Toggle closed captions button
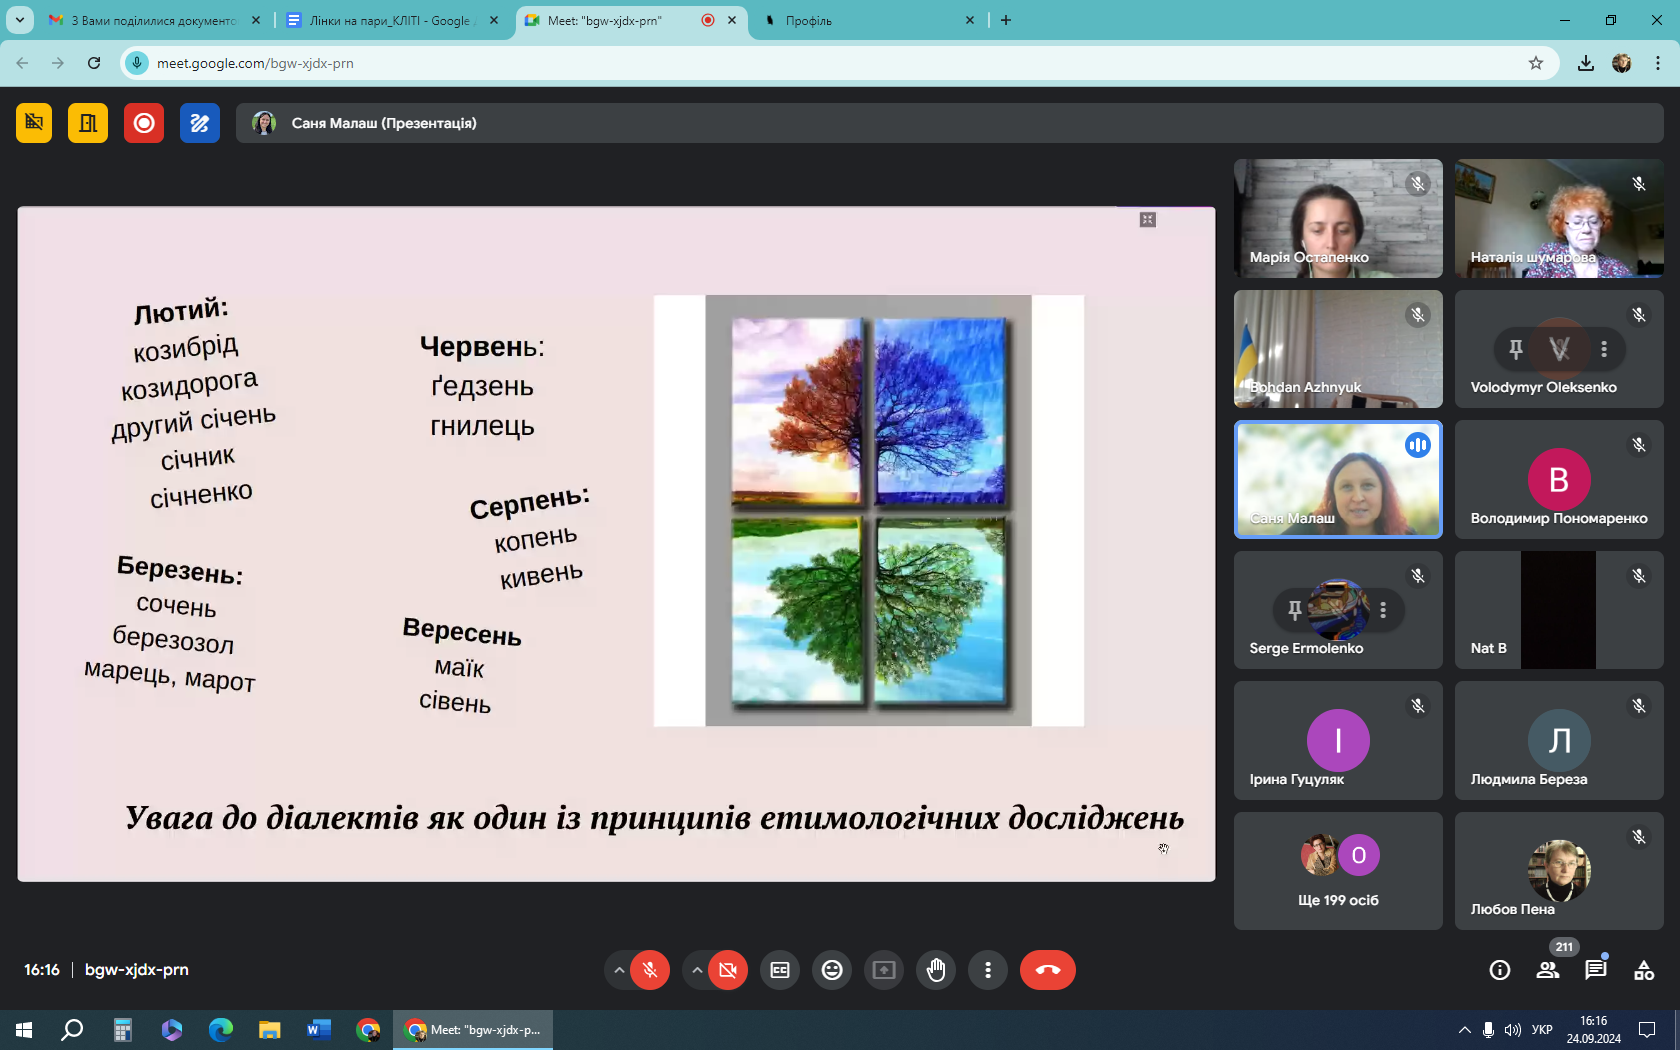 click(780, 970)
